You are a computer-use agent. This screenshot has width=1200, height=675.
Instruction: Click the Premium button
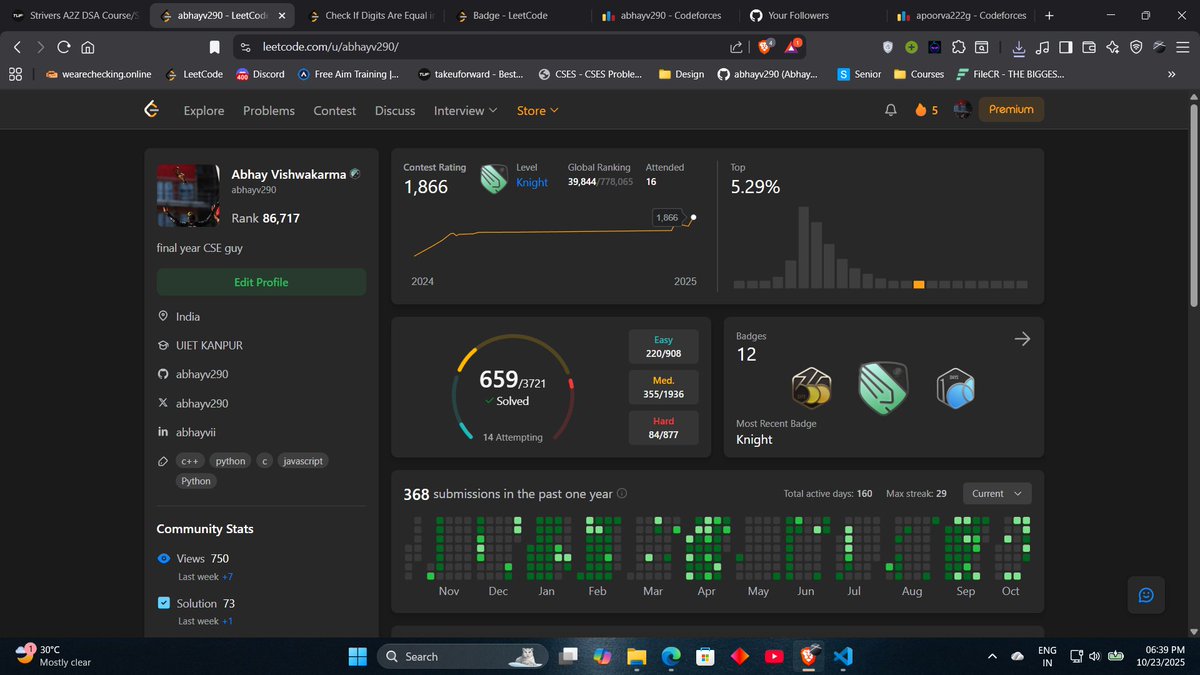point(1011,110)
